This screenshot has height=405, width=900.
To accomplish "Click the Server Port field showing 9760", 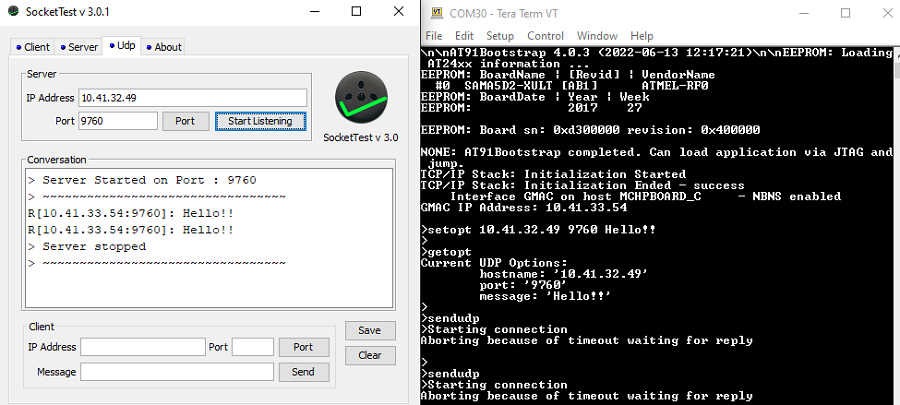I will coord(118,121).
